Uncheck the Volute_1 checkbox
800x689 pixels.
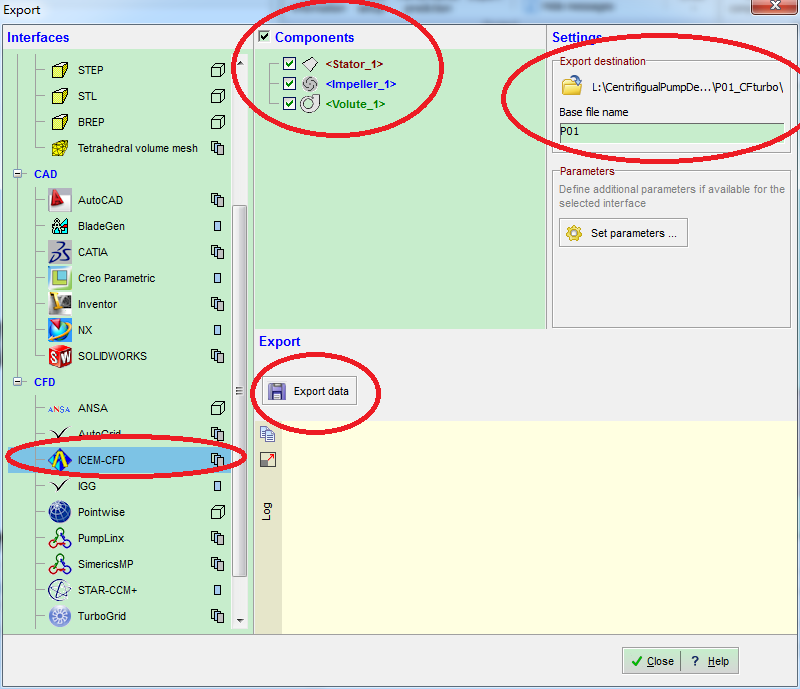290,104
